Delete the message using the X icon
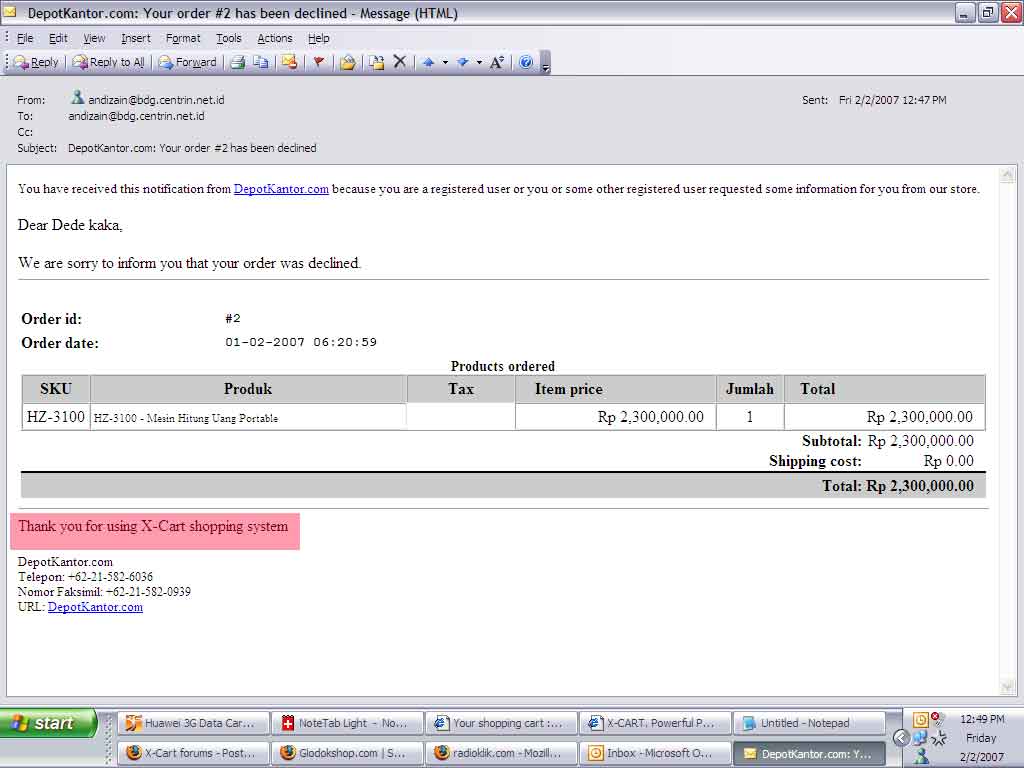The image size is (1024, 768). tap(400, 62)
